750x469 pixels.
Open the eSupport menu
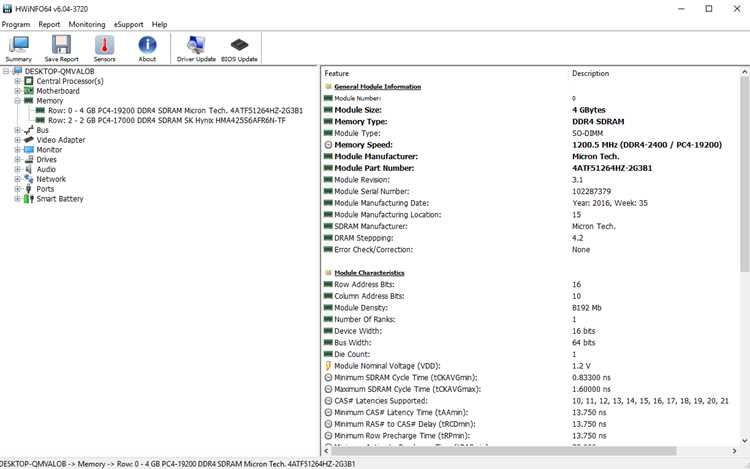128,24
